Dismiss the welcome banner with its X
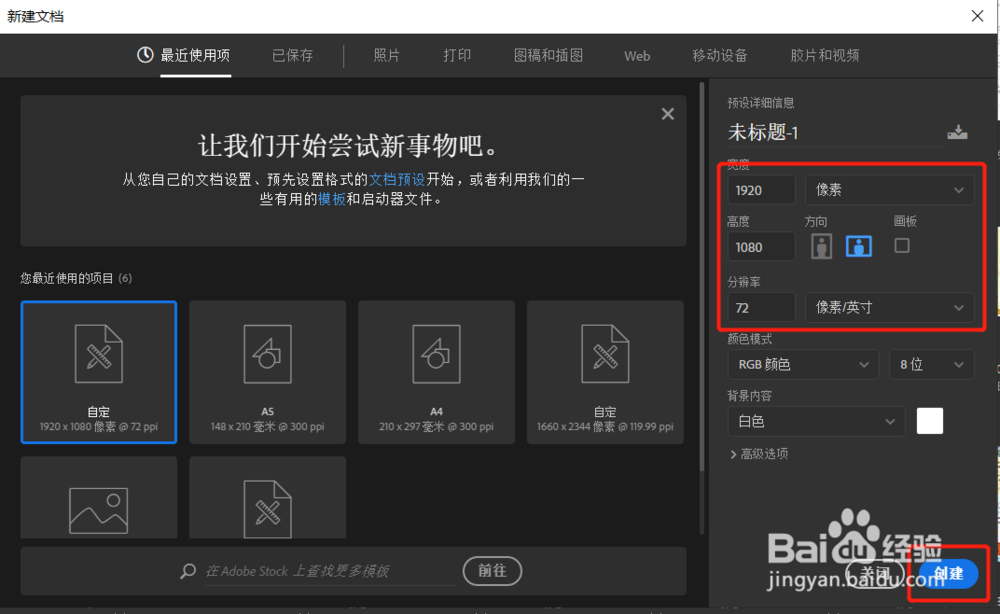Image resolution: width=1000 pixels, height=614 pixels. [668, 114]
